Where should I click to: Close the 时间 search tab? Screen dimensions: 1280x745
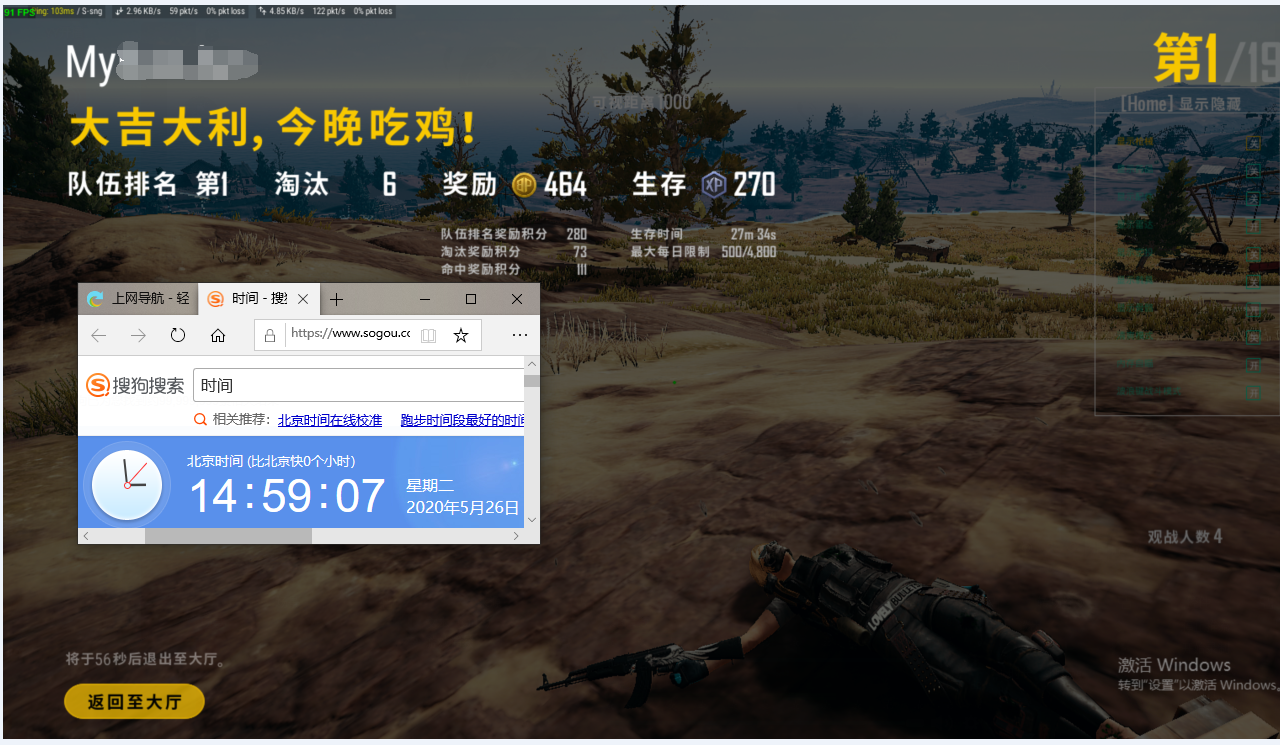pos(303,299)
